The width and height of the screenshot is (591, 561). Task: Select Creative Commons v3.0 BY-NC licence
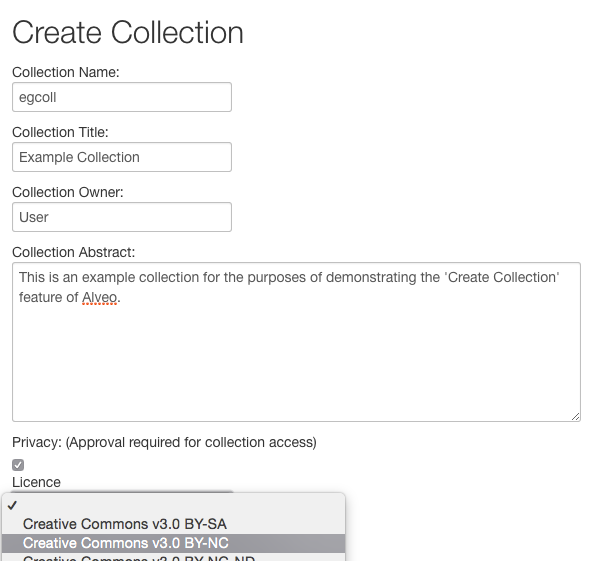(x=173, y=543)
